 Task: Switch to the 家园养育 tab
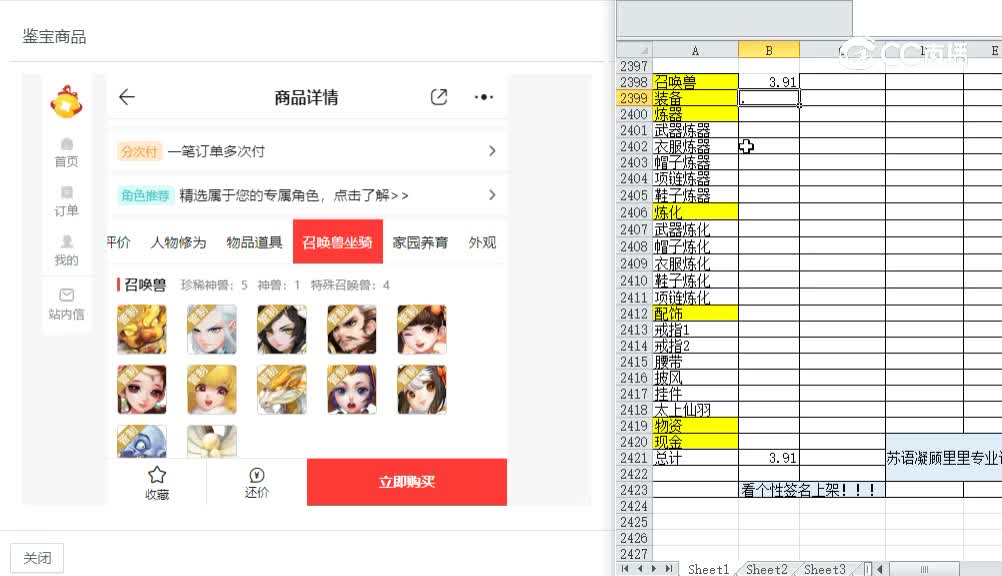420,242
